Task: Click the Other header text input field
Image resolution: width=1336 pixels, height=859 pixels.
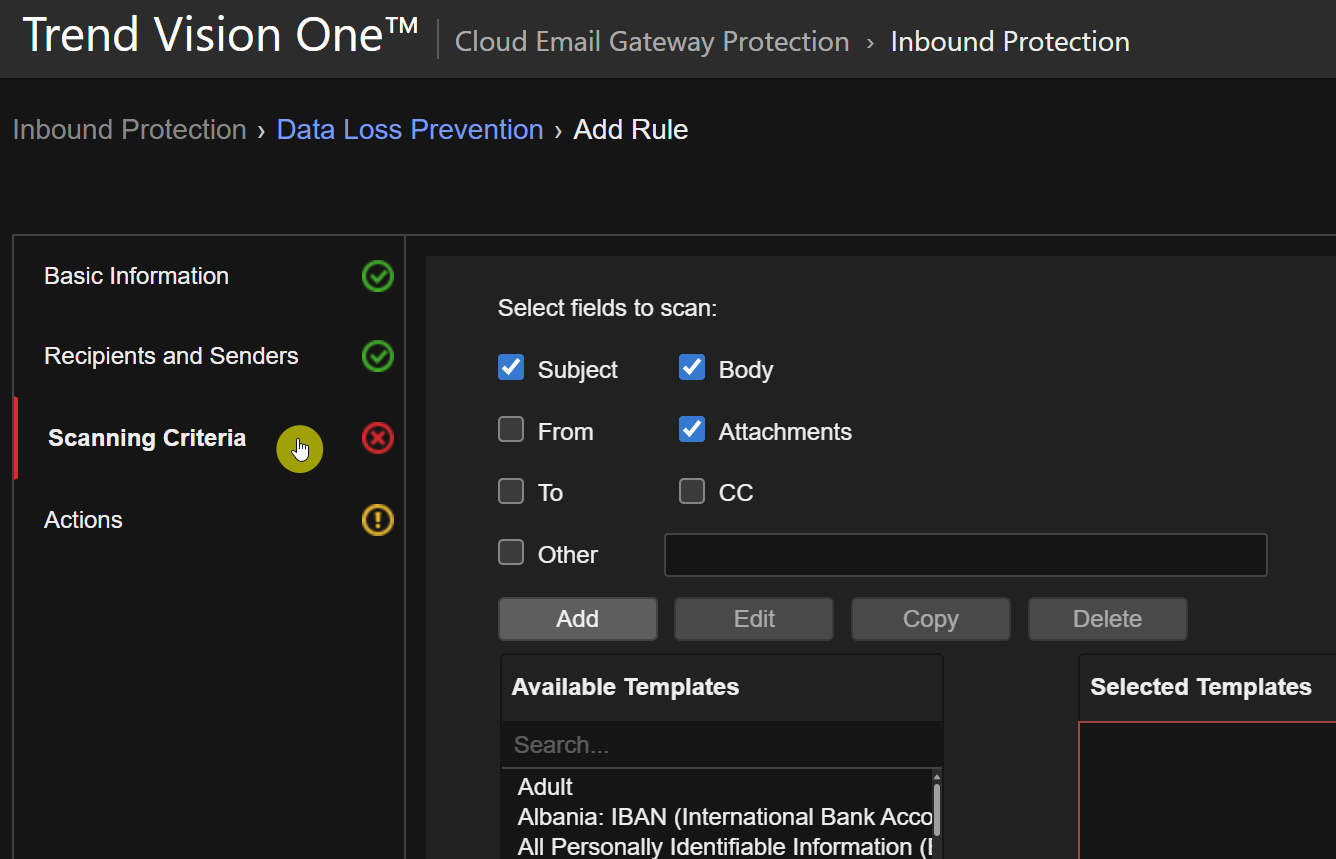Action: [x=965, y=555]
